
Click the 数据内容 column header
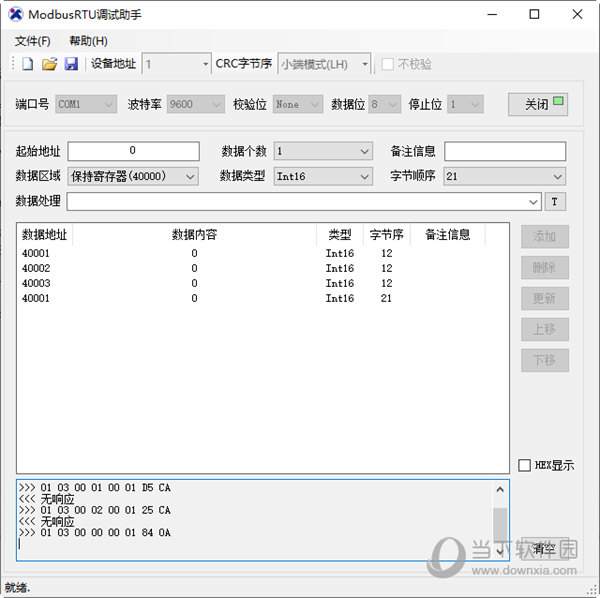pos(194,235)
